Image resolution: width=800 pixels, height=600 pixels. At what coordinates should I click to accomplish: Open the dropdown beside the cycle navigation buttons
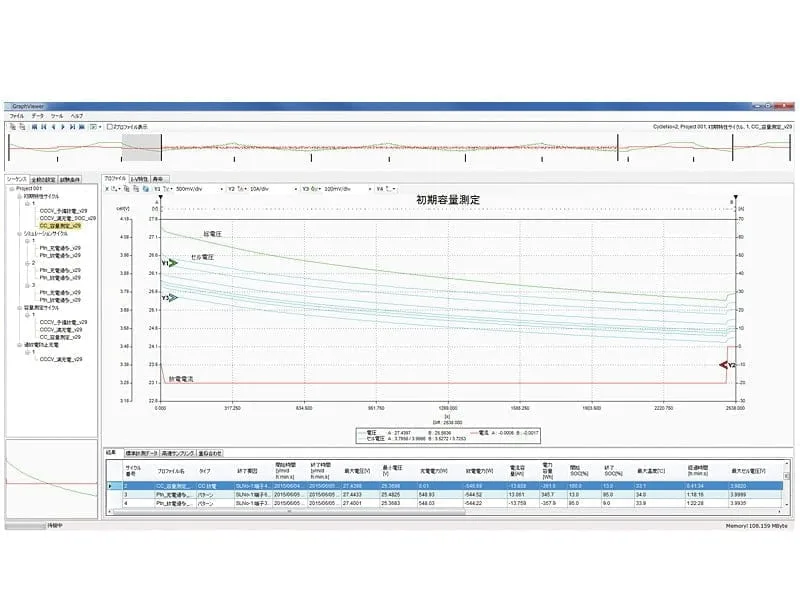98,127
